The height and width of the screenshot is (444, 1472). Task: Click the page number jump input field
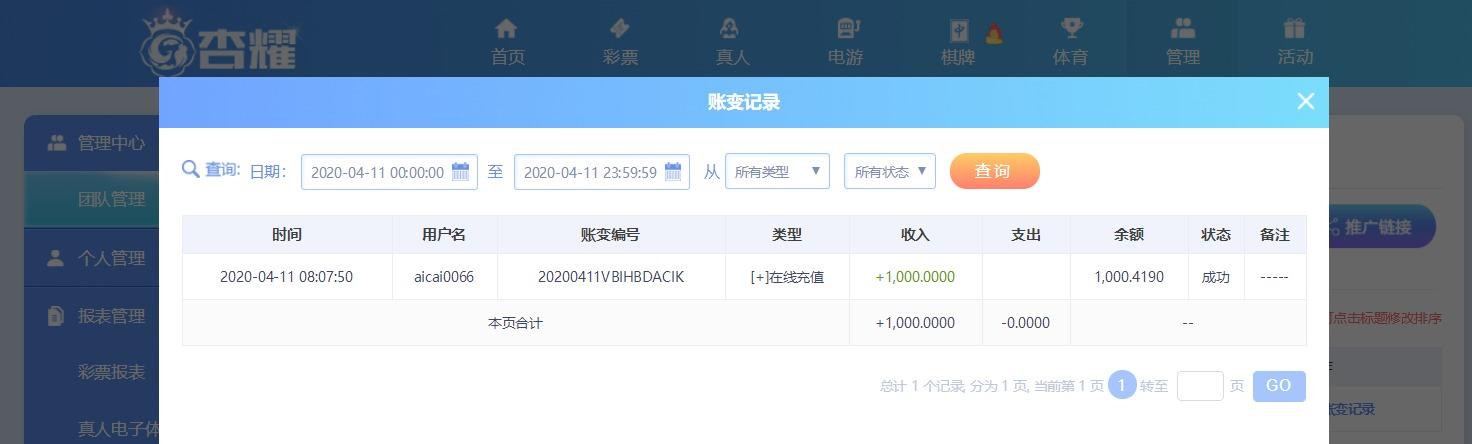(1200, 385)
